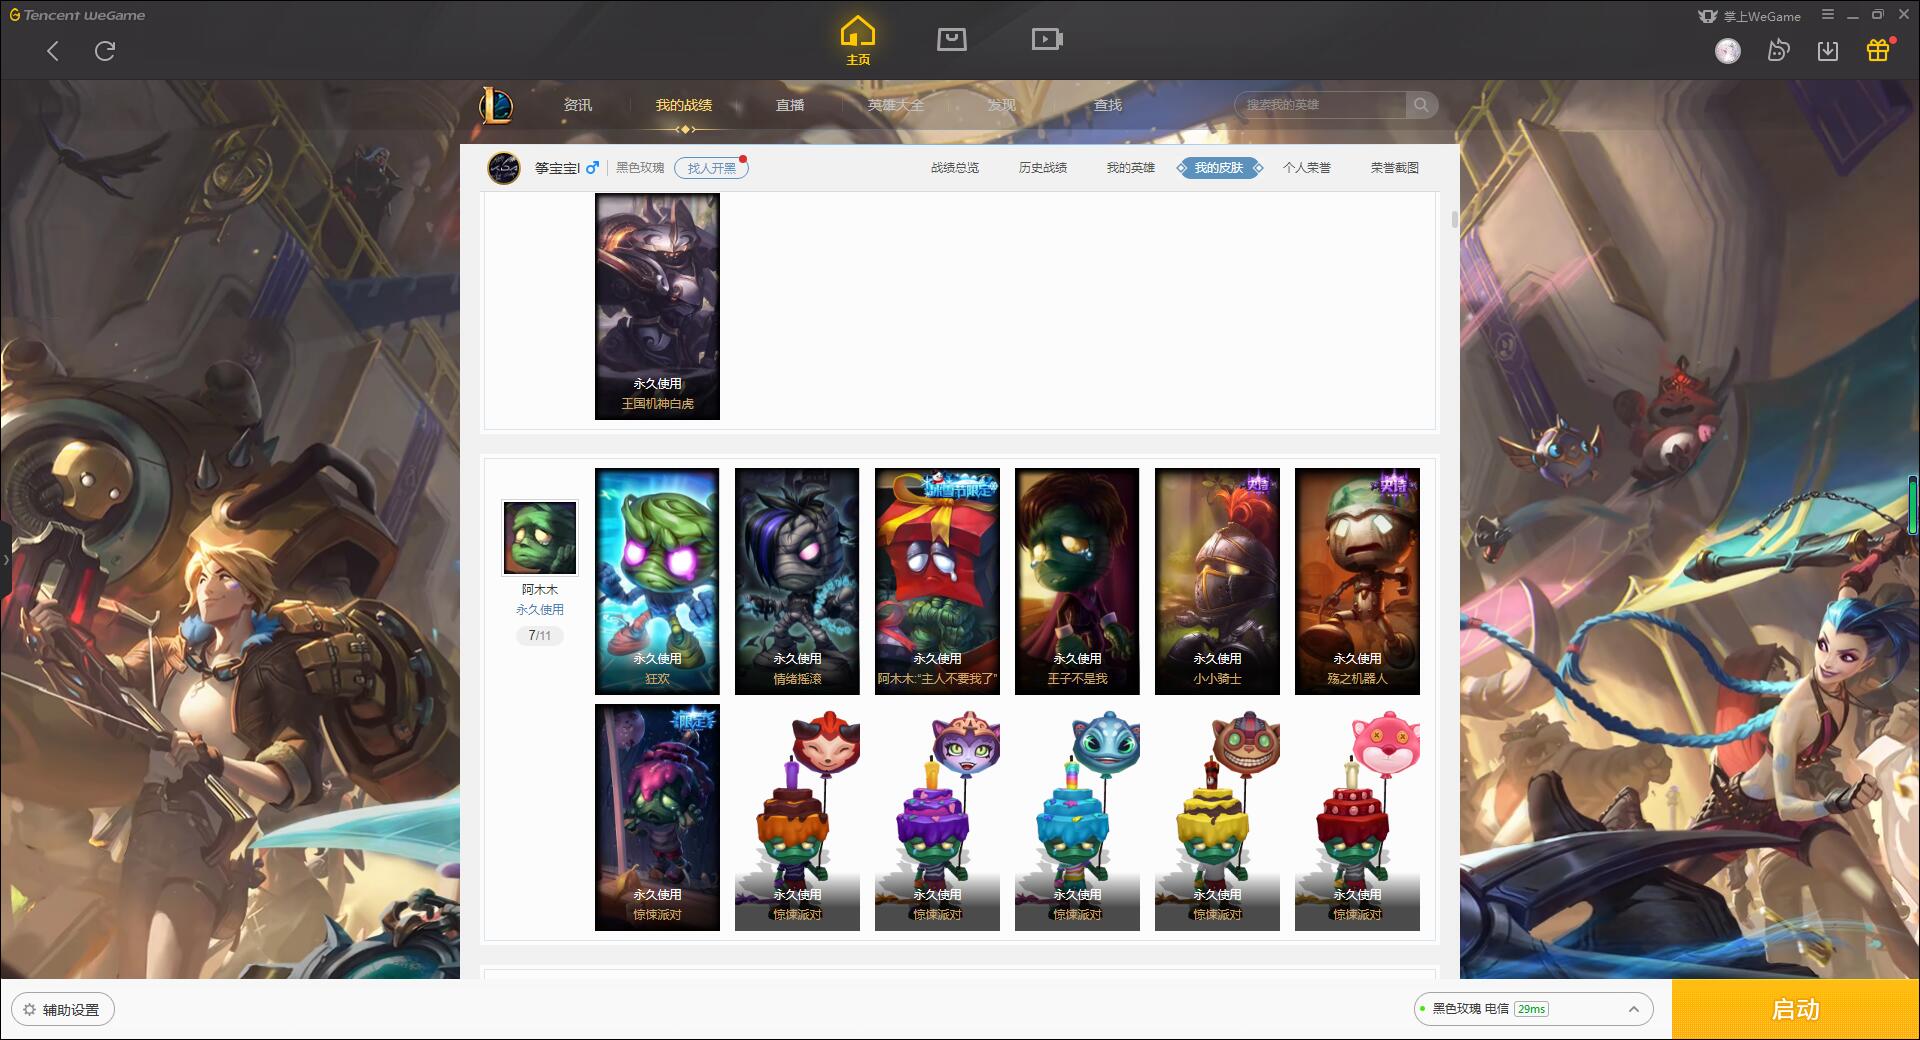Click the summoner profile avatar icon
This screenshot has height=1040, width=1920.
point(504,168)
